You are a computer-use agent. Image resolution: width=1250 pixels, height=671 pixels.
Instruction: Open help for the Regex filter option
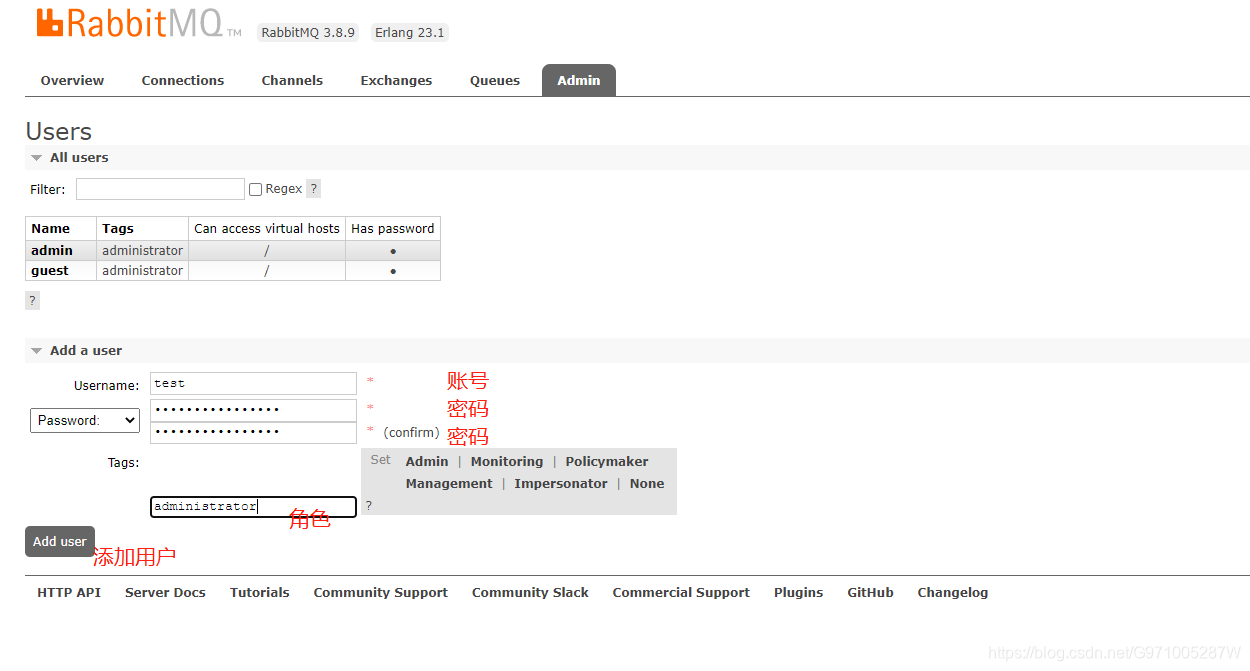pos(313,188)
